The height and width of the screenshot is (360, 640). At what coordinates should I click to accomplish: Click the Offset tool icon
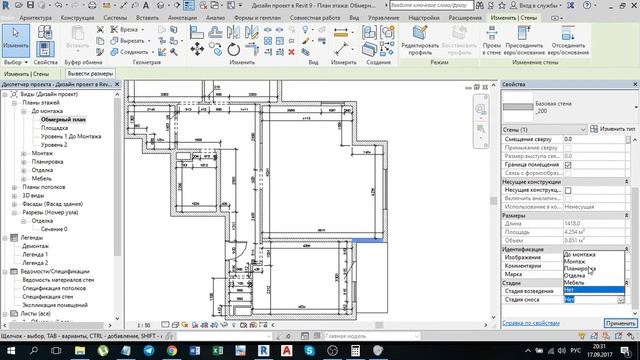(x=215, y=33)
